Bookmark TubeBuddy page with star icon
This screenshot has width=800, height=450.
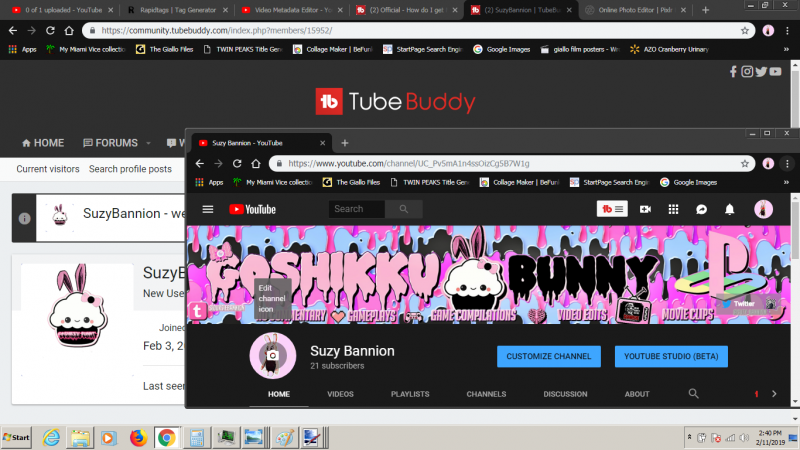(x=745, y=31)
